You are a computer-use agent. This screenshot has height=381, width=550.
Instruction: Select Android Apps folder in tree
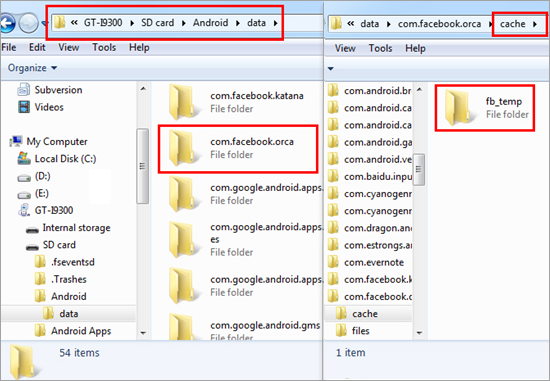click(73, 330)
